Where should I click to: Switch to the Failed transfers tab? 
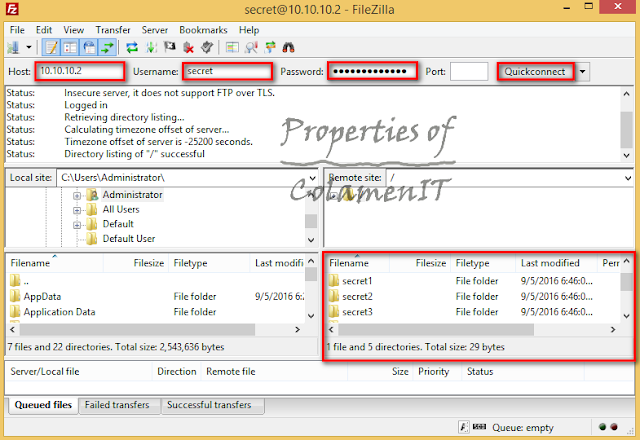[x=117, y=405]
